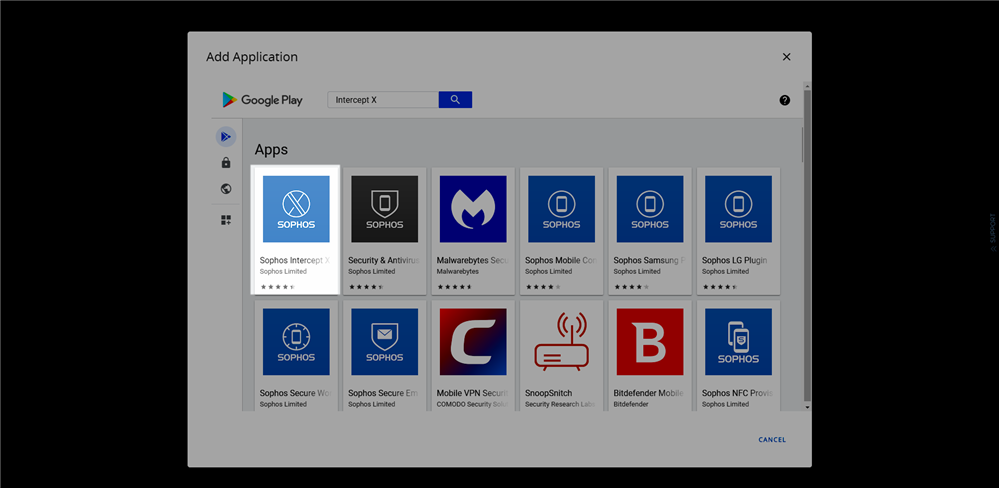
Task: Click the SnoopSnitch app title
Action: tap(549, 394)
